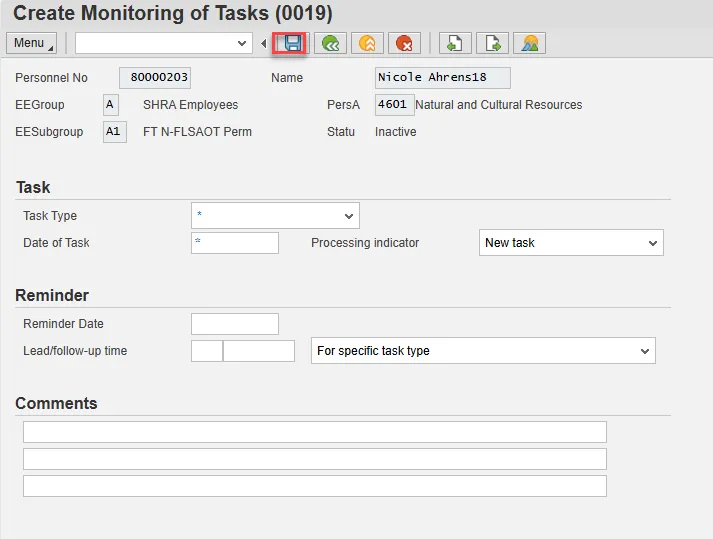The width and height of the screenshot is (713, 539).
Task: Go to the next record icon
Action: (x=492, y=43)
